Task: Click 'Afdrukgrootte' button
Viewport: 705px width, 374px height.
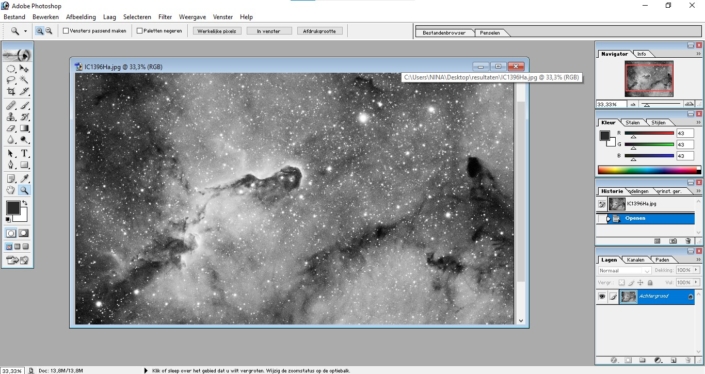Action: tap(319, 31)
